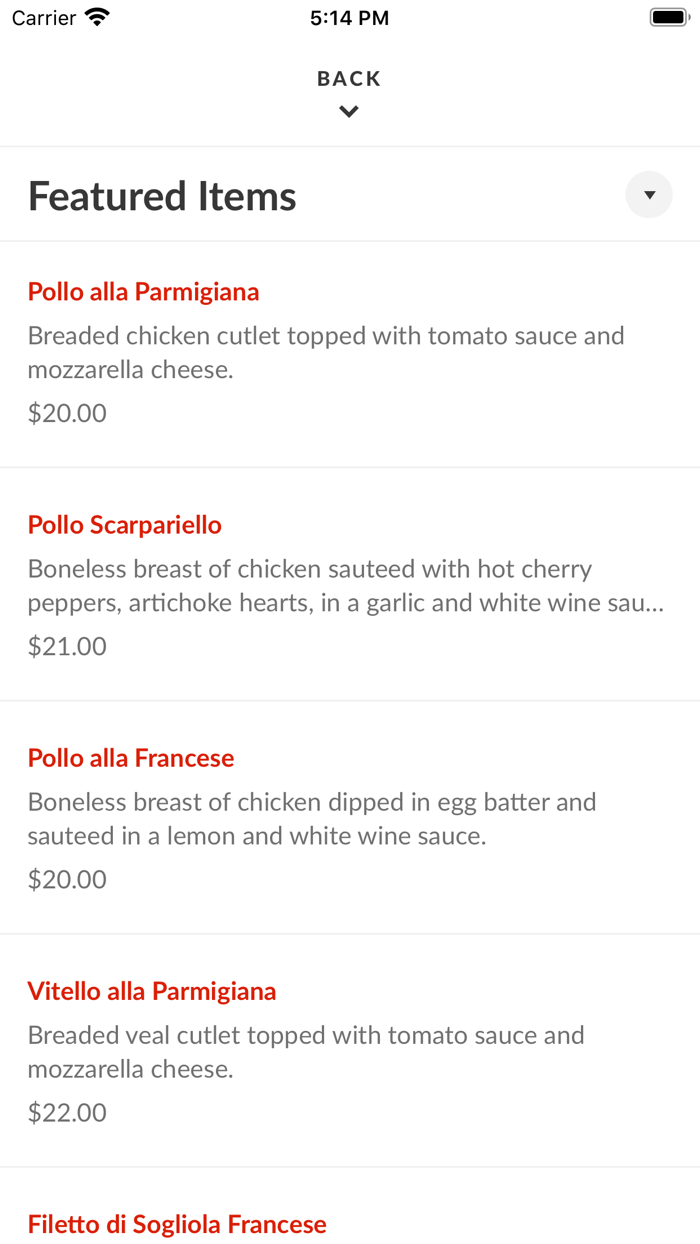Open the Pollo Scarpariello item
This screenshot has height=1244, width=700.
click(124, 524)
